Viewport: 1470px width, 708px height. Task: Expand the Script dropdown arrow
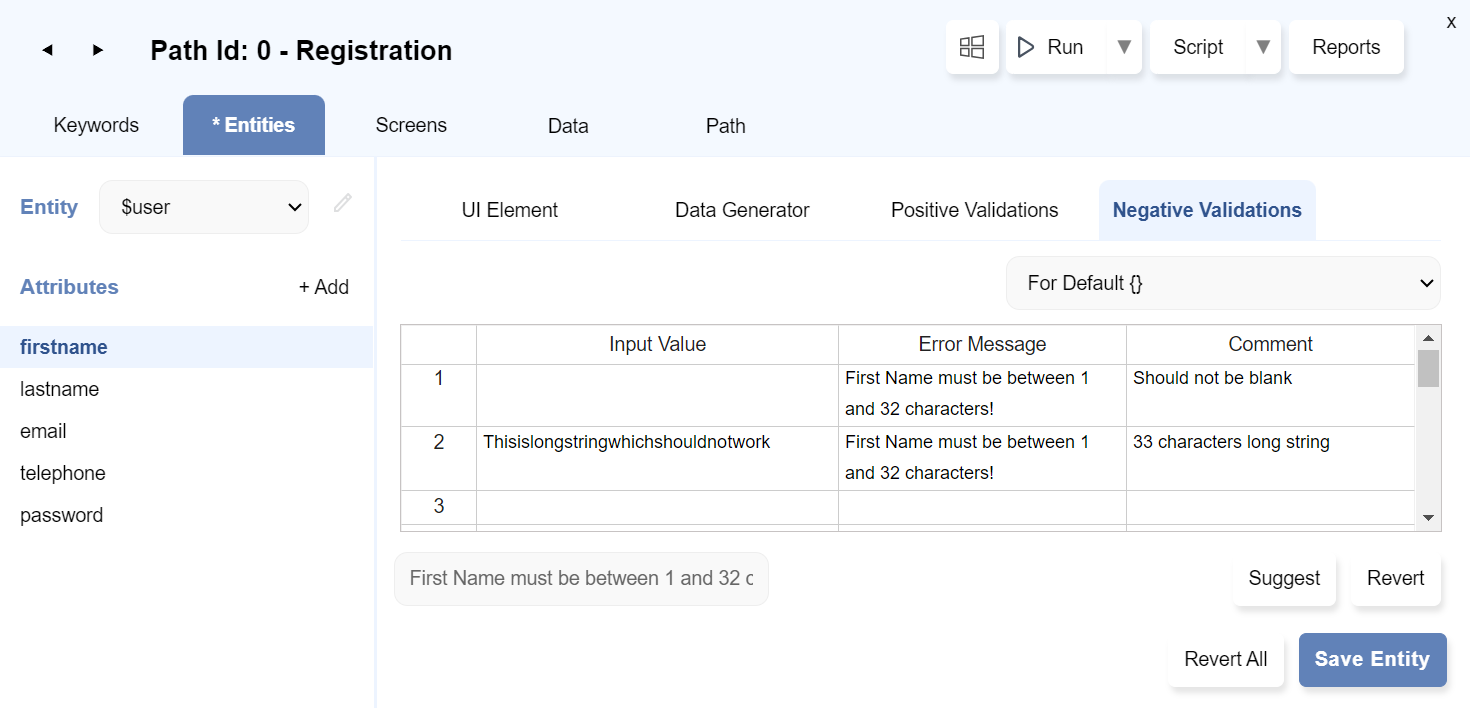(1263, 47)
